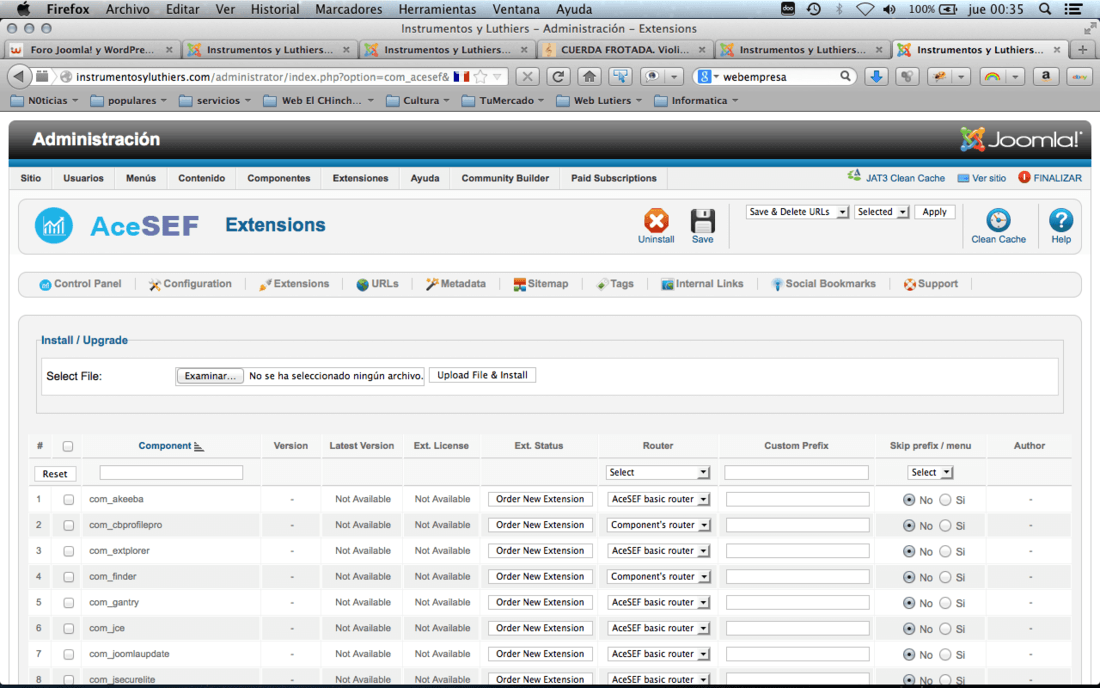Image resolution: width=1100 pixels, height=688 pixels.
Task: Click the Save floppy disk icon
Action: point(702,221)
